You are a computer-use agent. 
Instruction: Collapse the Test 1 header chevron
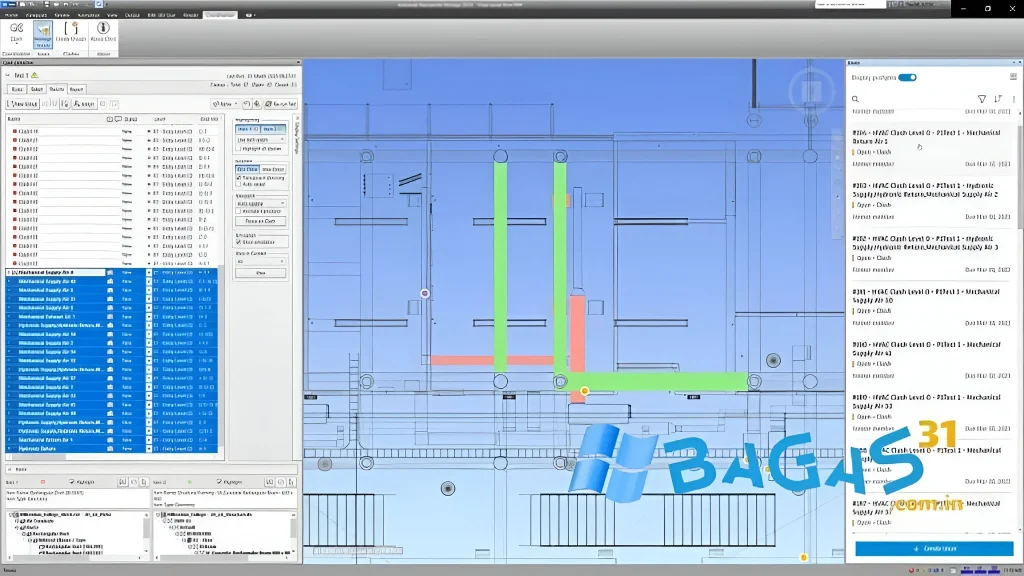(8, 75)
